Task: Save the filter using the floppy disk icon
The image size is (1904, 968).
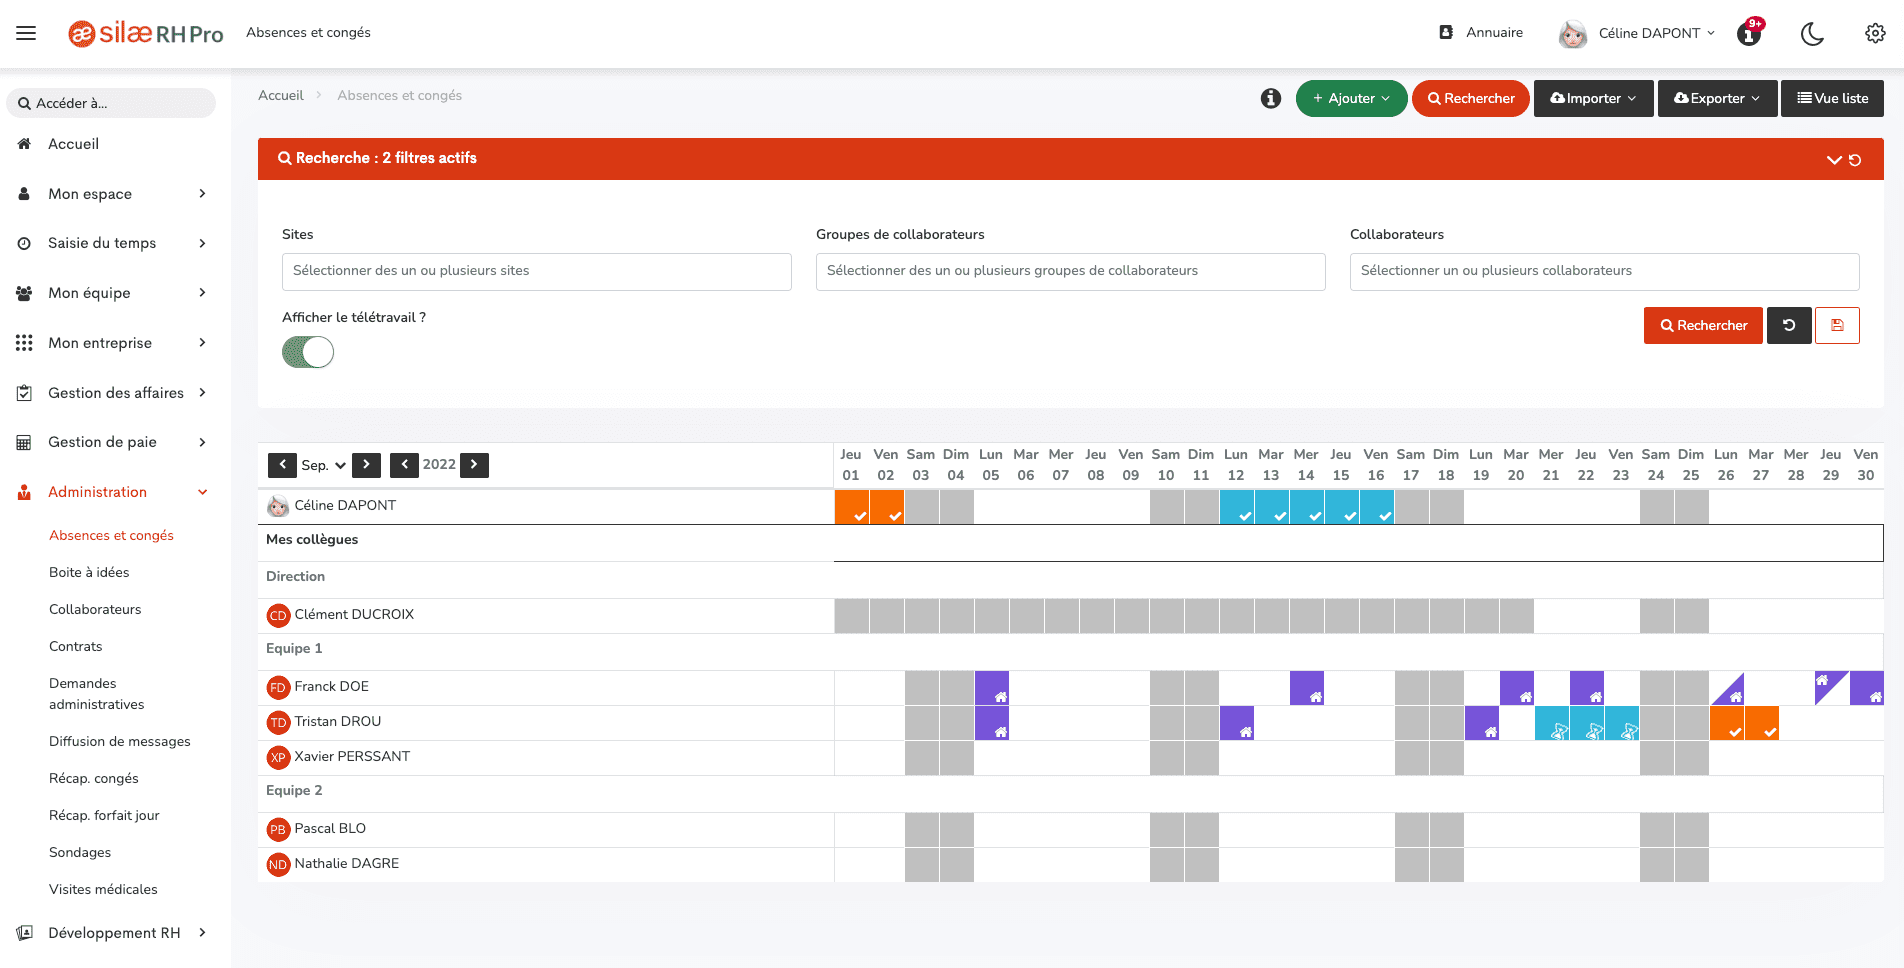Action: (x=1837, y=325)
